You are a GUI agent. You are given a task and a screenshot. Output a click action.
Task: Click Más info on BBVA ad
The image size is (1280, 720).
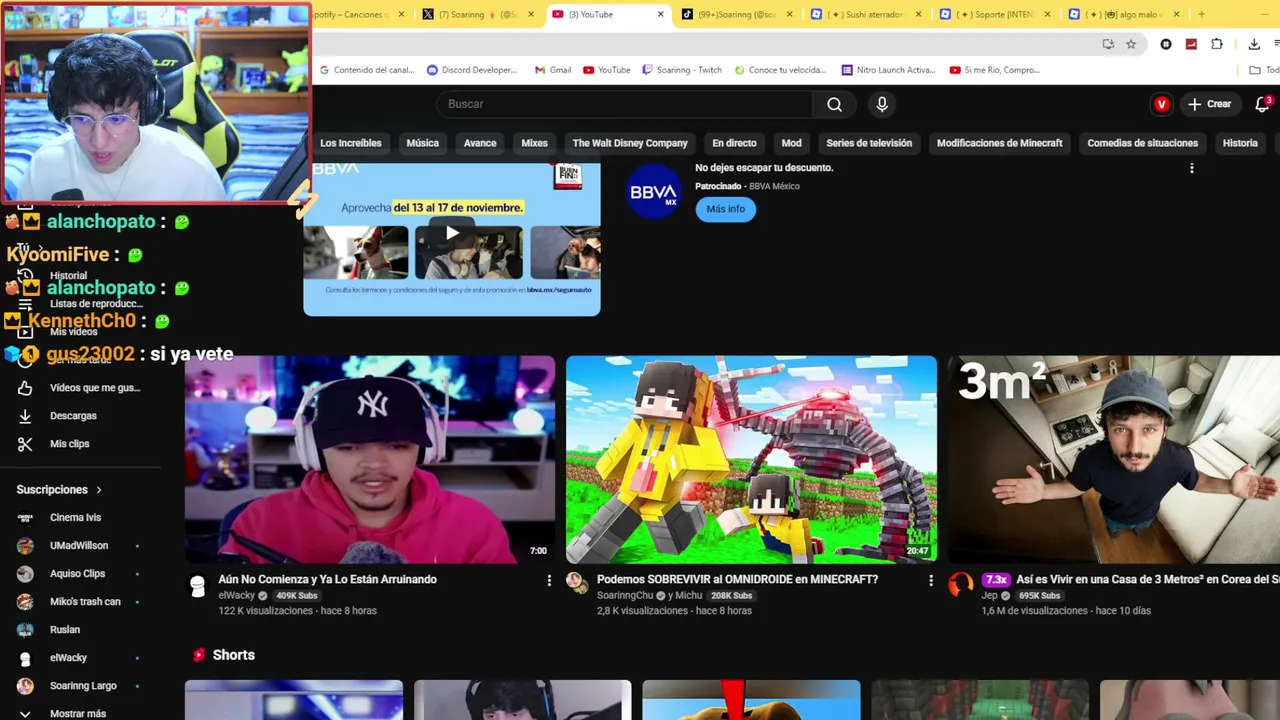(x=725, y=209)
